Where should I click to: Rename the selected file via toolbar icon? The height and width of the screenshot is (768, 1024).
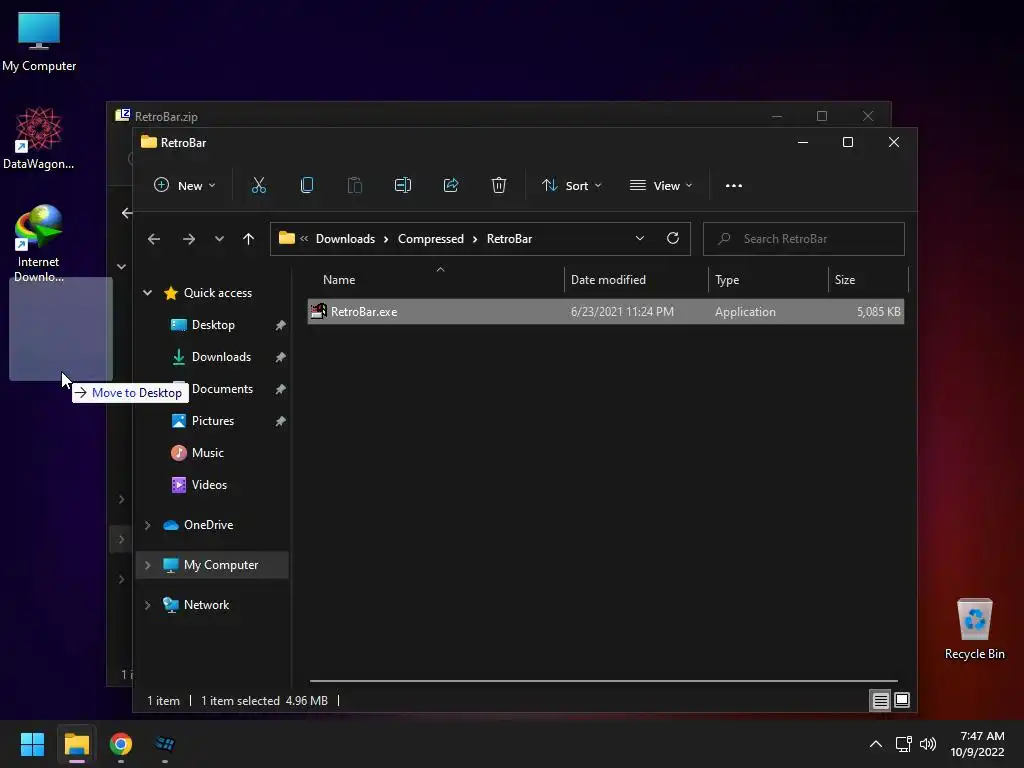click(x=403, y=185)
